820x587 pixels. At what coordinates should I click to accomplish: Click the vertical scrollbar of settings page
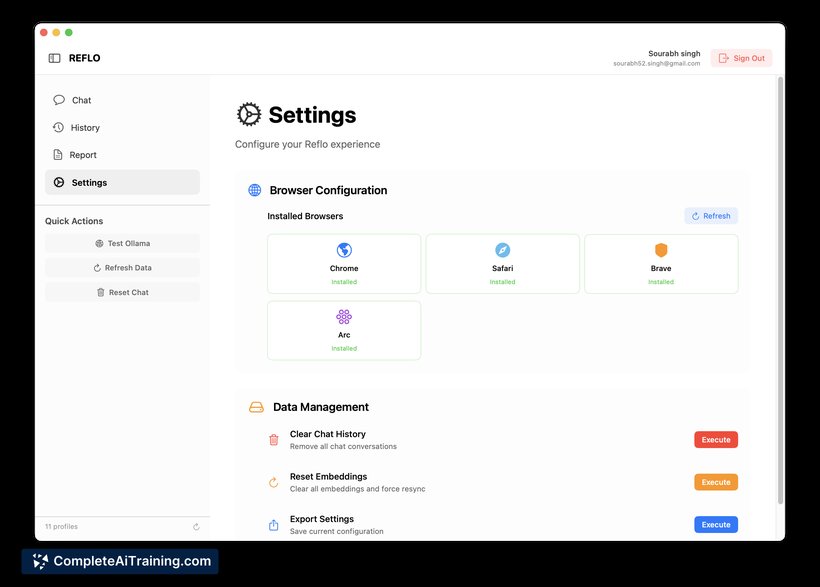point(780,290)
